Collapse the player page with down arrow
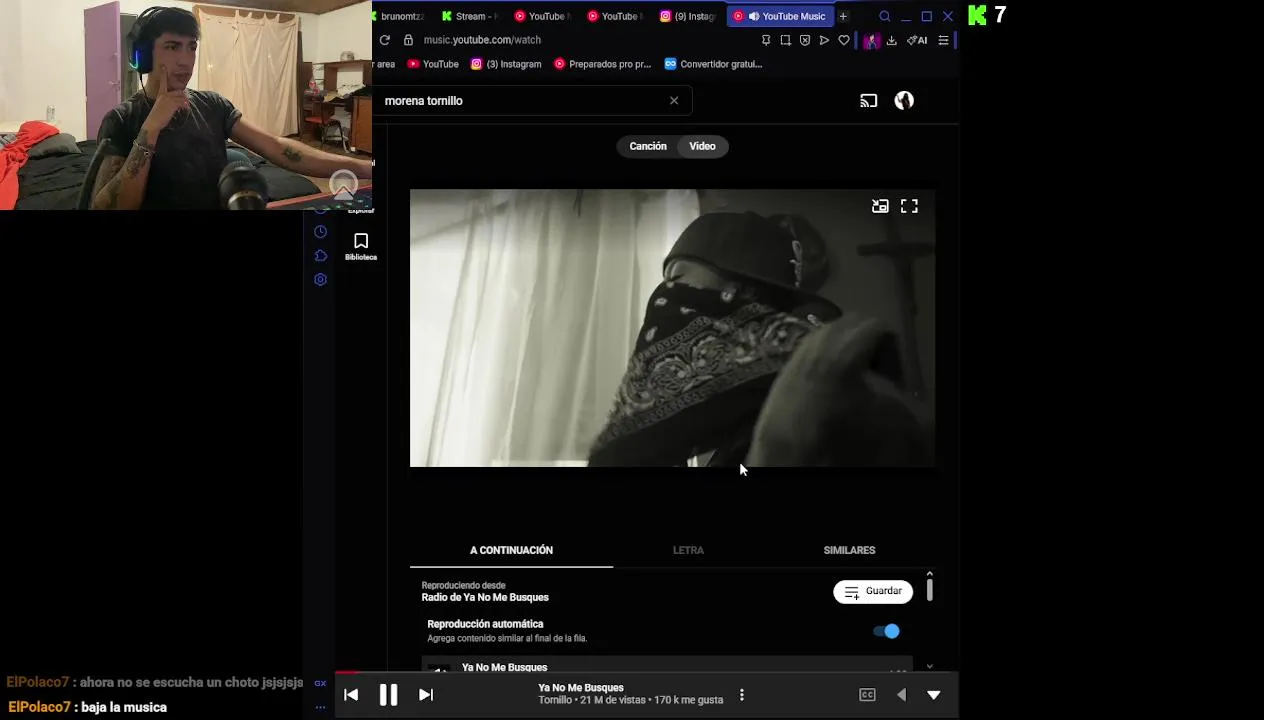Screen dimensions: 1264x720 click(x=933, y=695)
